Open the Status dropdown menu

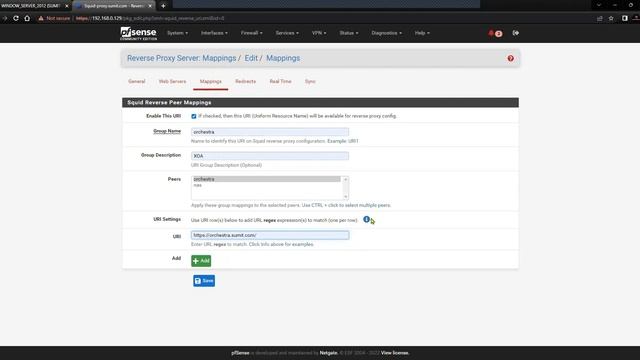[x=349, y=33]
